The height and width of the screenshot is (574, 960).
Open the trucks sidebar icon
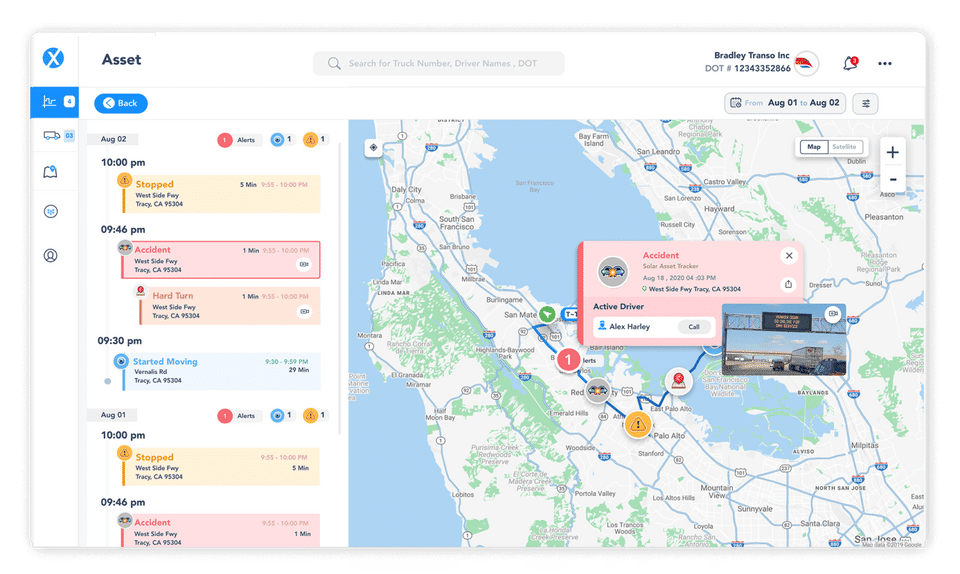click(x=51, y=135)
